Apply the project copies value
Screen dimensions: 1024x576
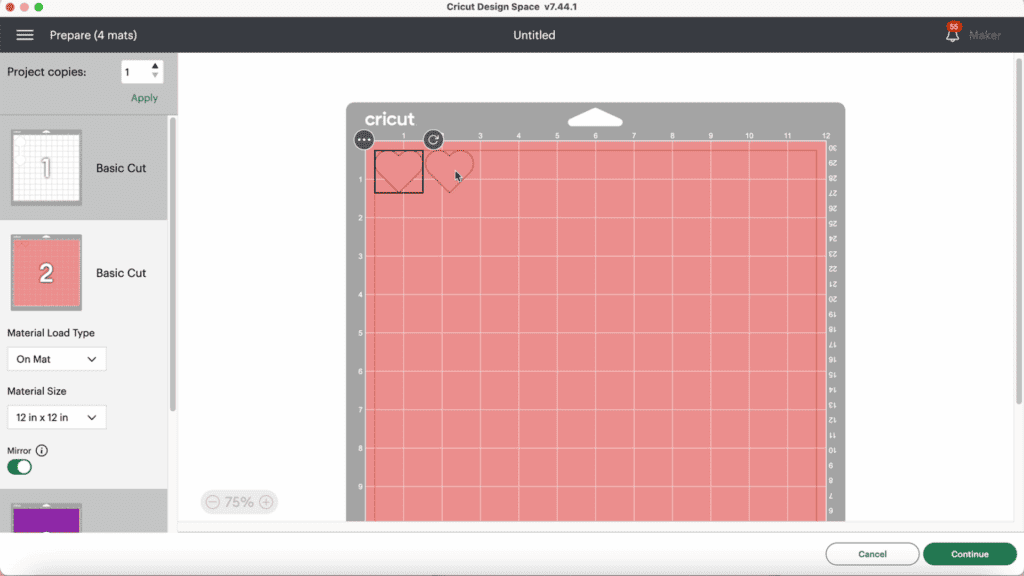pyautogui.click(x=144, y=98)
